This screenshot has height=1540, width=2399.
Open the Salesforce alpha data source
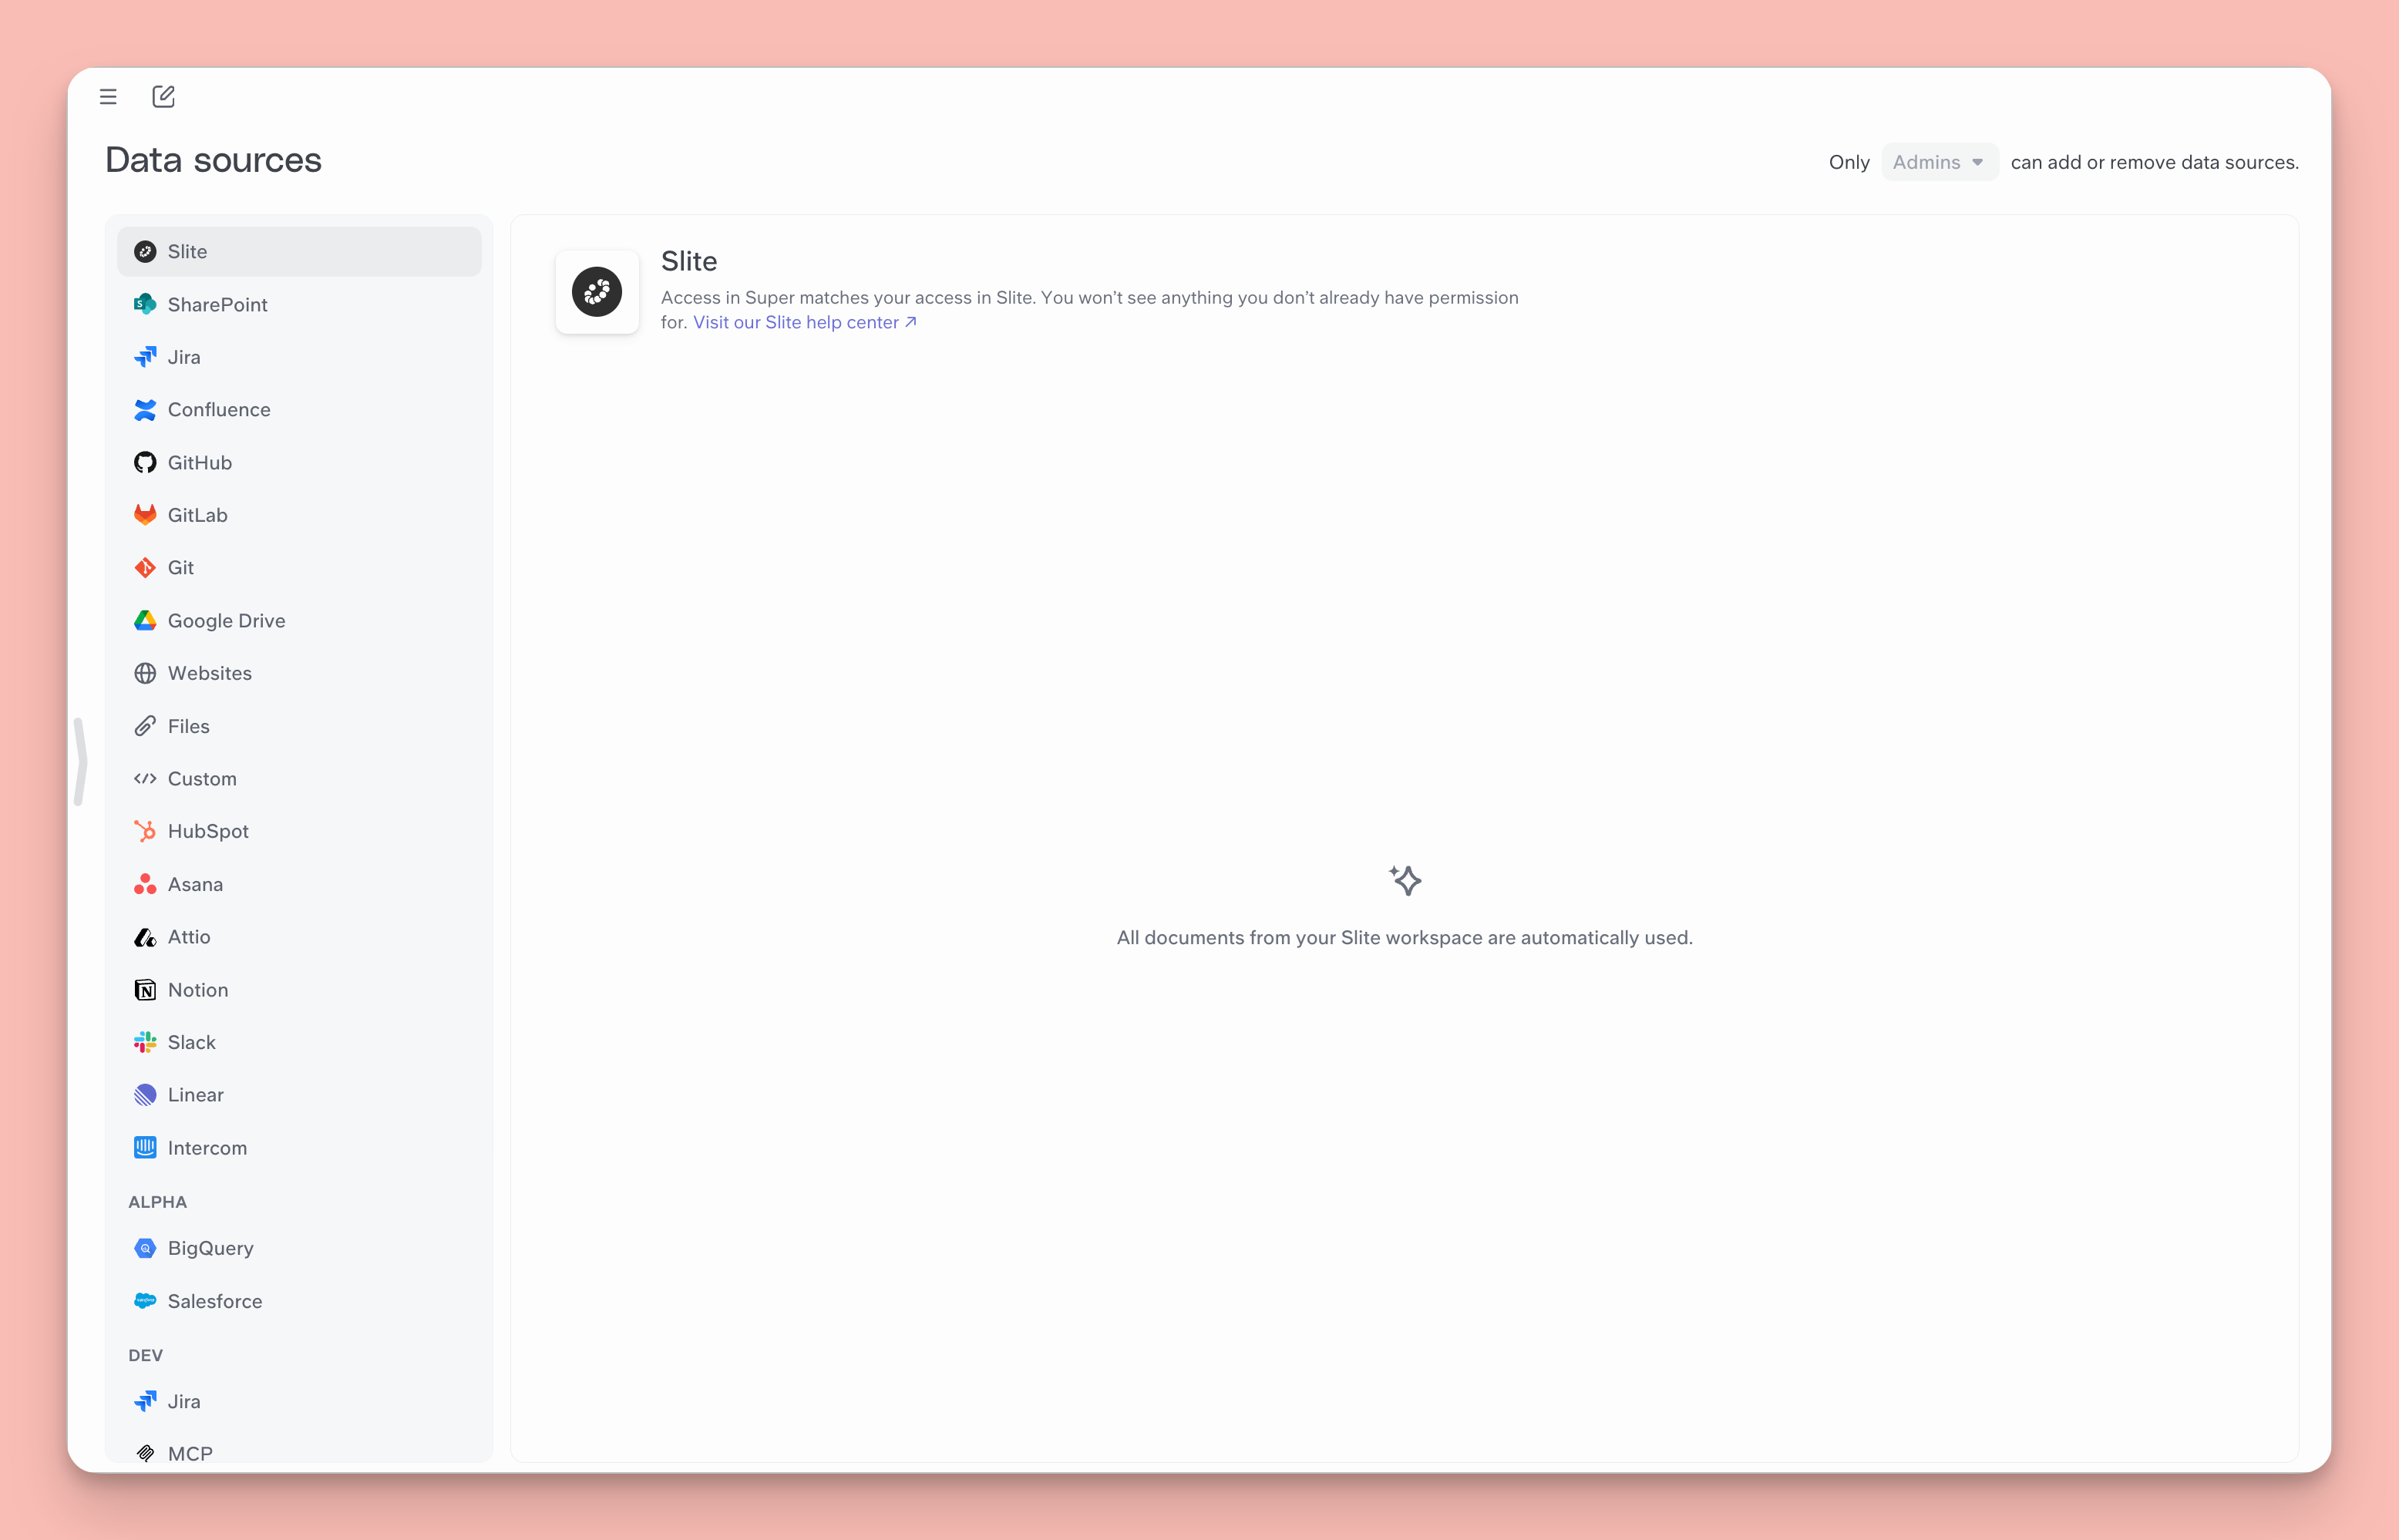pyautogui.click(x=299, y=1301)
